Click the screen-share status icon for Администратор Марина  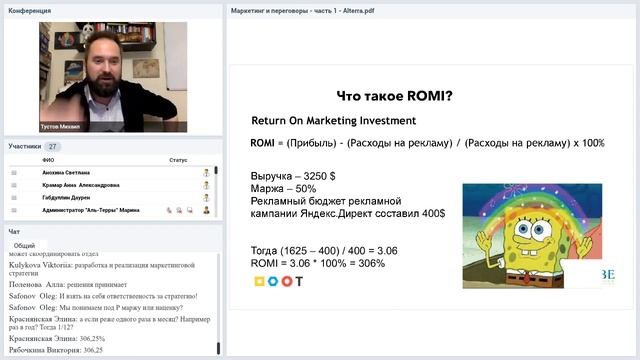190,210
